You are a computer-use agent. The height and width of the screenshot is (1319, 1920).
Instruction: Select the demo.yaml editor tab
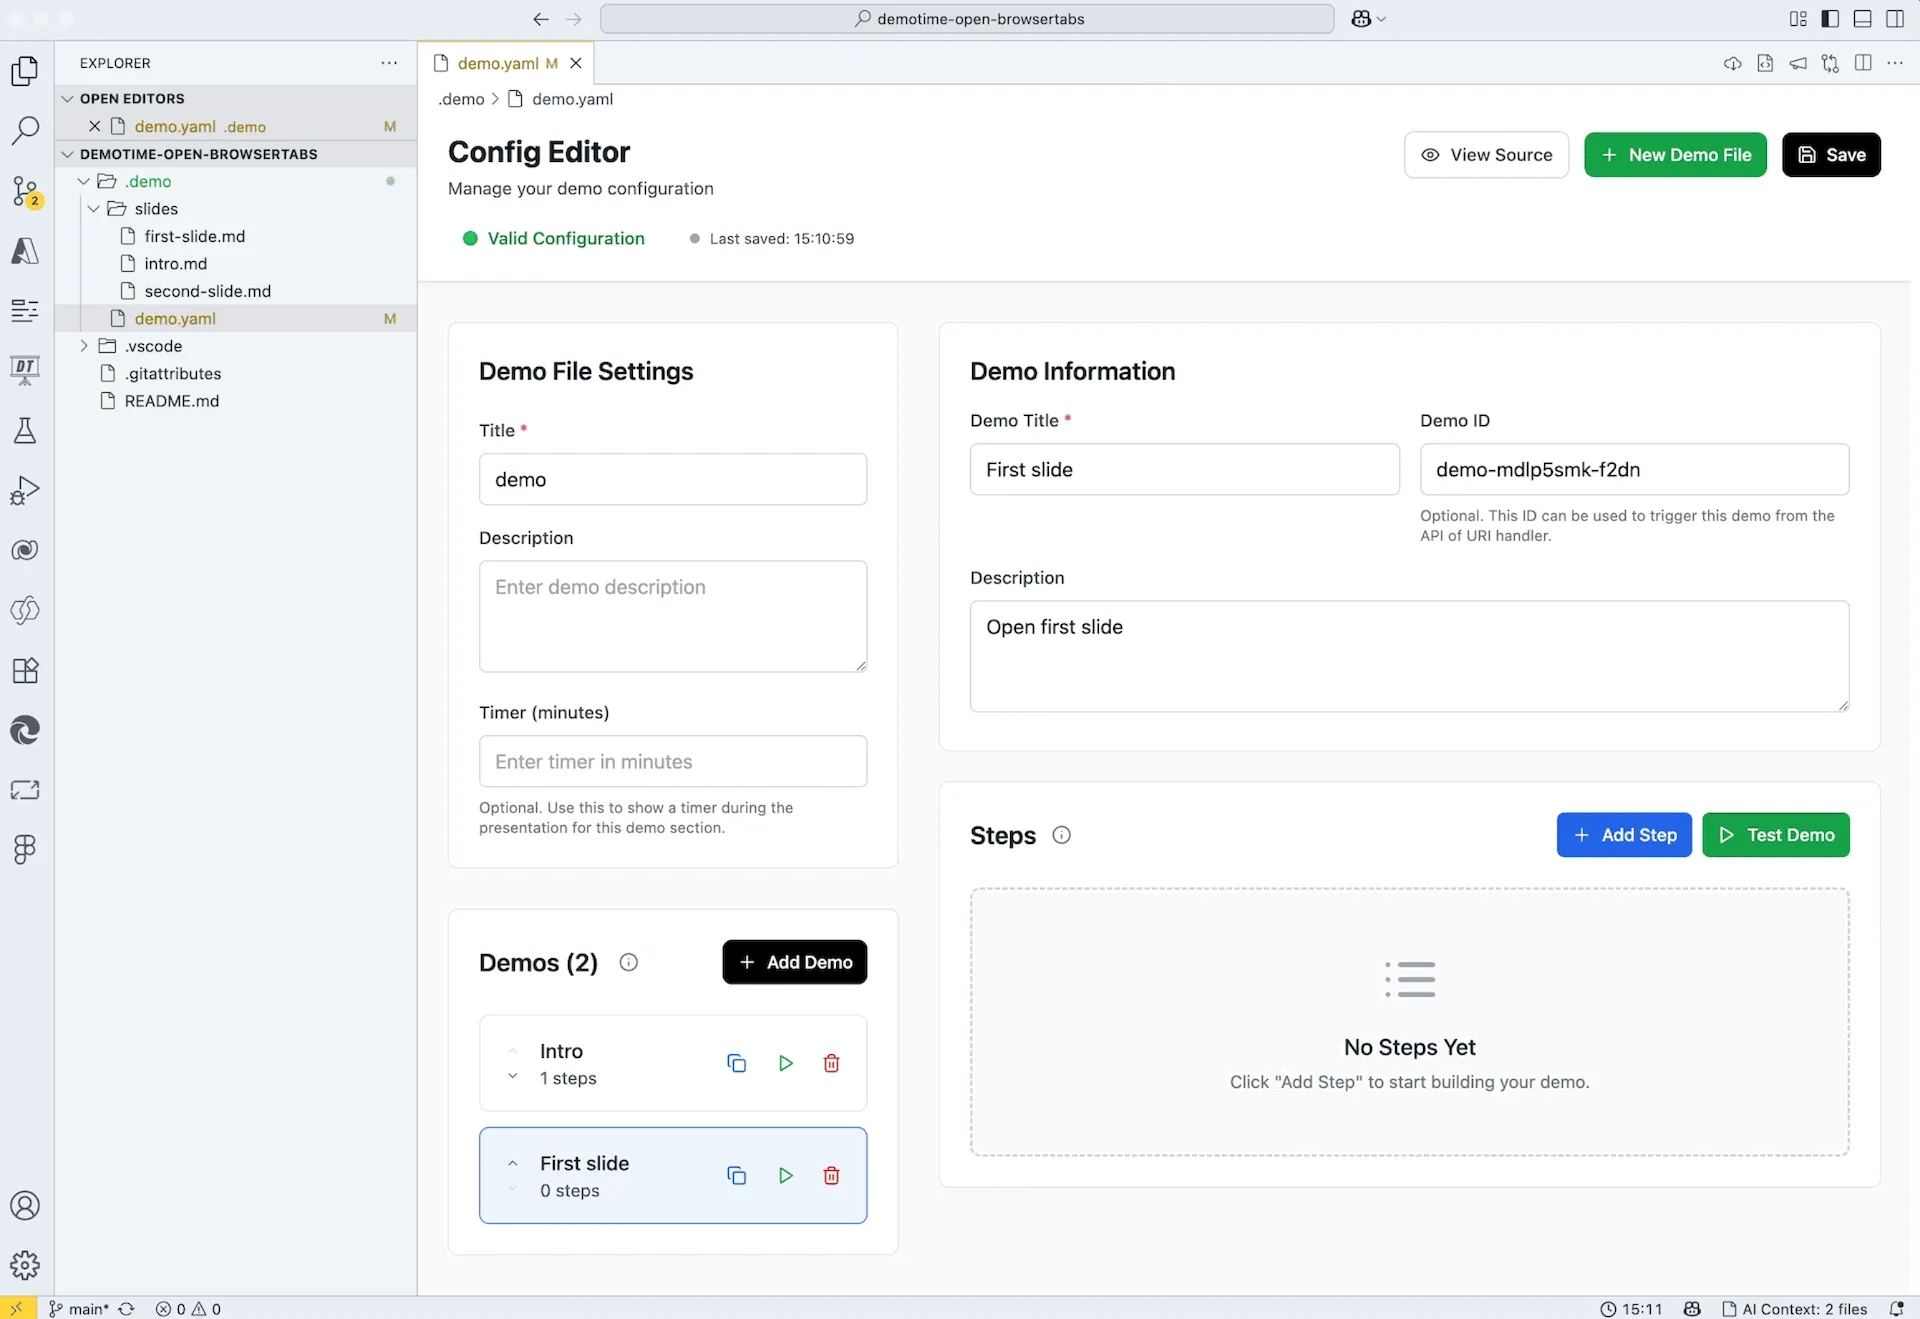tap(497, 63)
